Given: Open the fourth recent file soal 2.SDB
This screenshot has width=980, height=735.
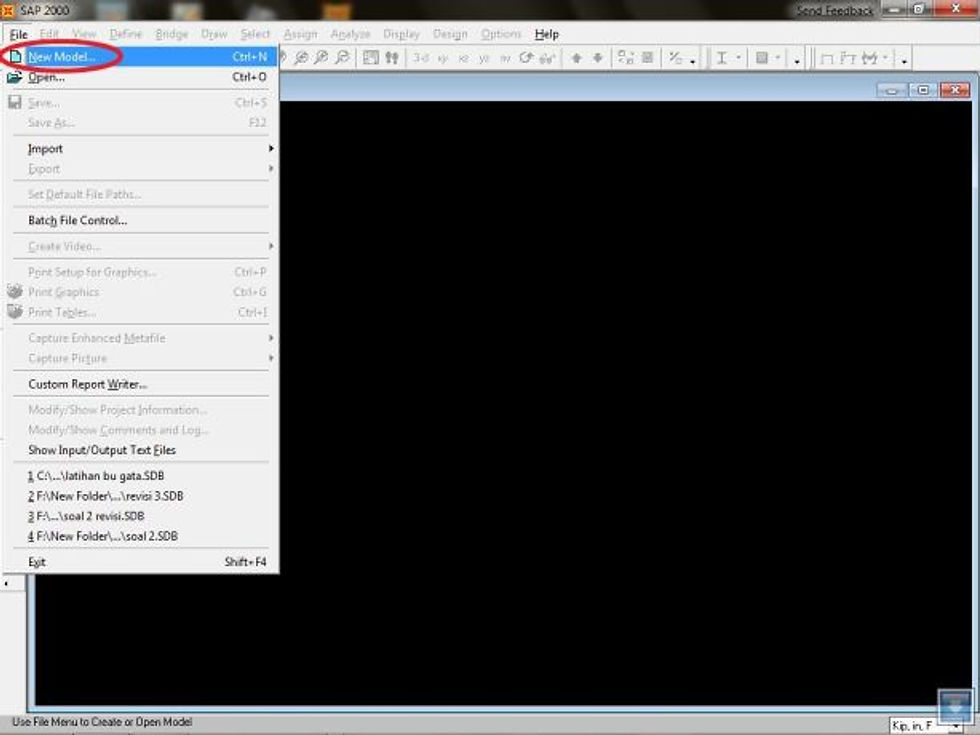Looking at the screenshot, I should pyautogui.click(x=140, y=536).
